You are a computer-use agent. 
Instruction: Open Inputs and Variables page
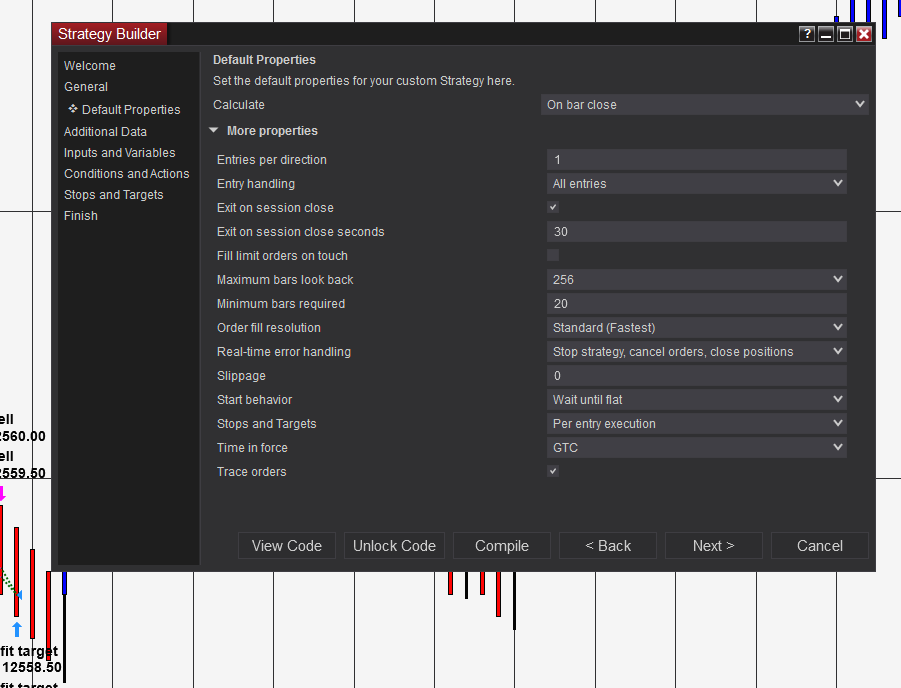(120, 152)
